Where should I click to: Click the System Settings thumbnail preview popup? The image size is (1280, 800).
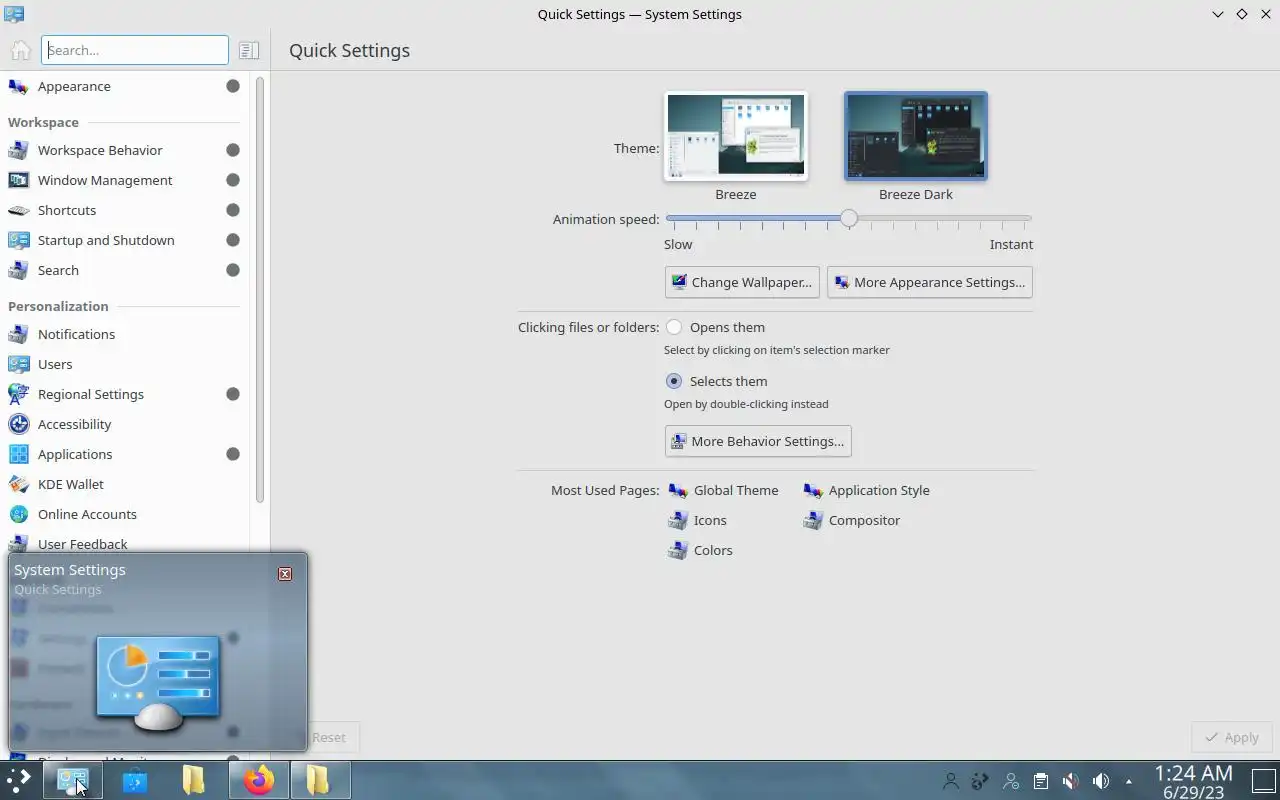158,651
